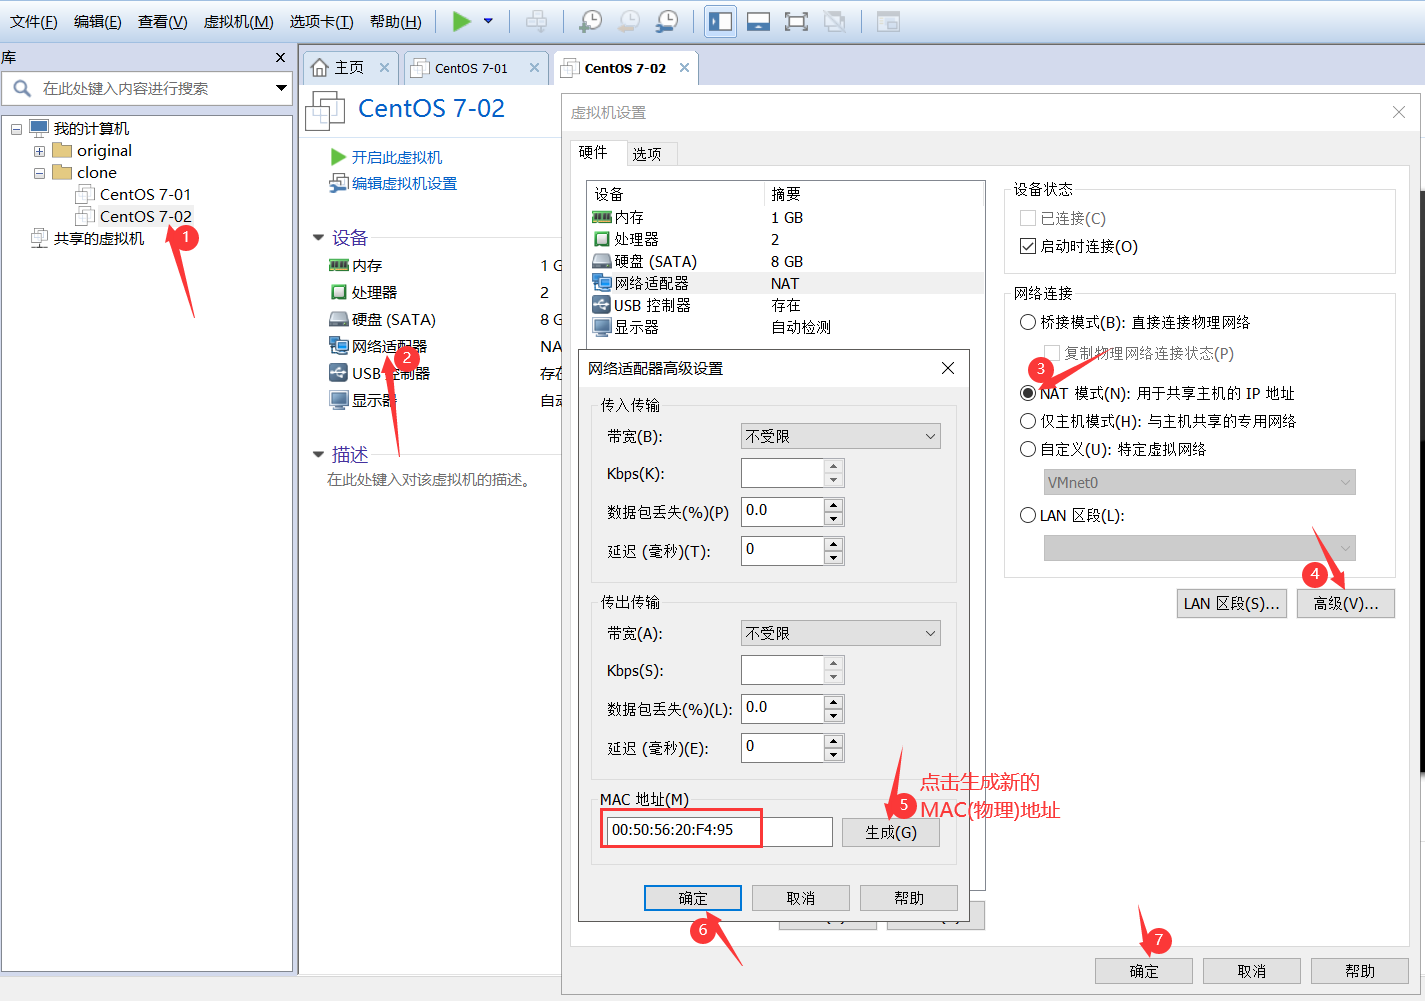This screenshot has width=1425, height=1001.
Task: Open the 编辑(E) menu
Action: coord(98,21)
